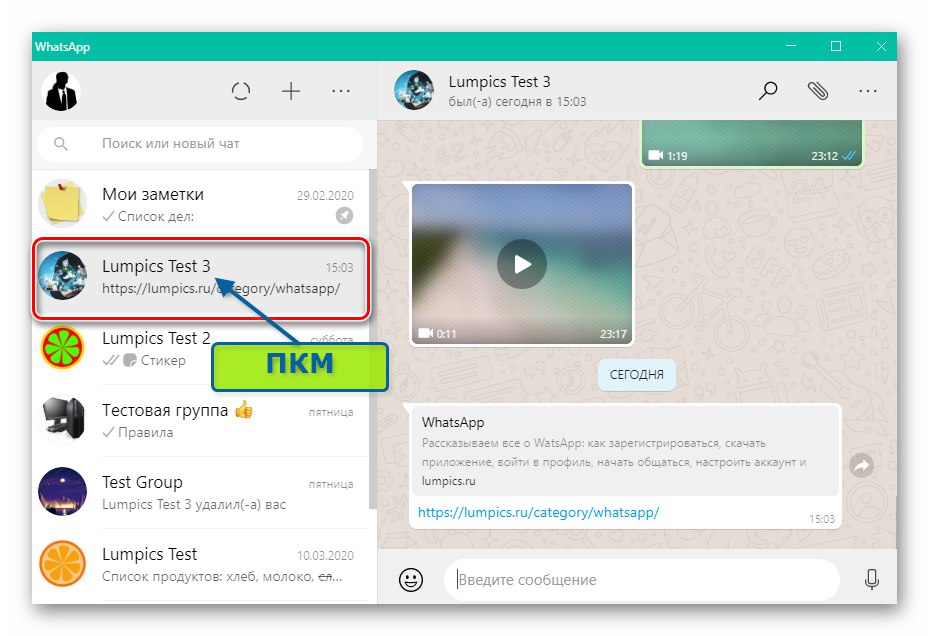
Task: Forward the WhatsApp message using the arrow icon
Action: 859,463
